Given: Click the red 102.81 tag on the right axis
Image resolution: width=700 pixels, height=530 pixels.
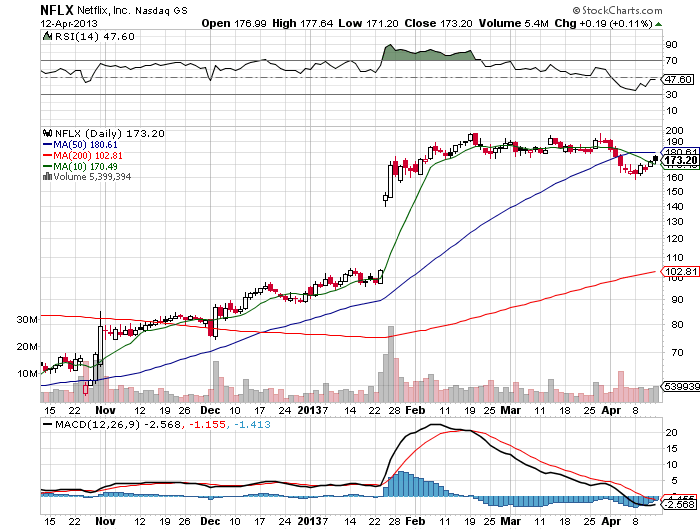Looking at the screenshot, I should pos(680,271).
